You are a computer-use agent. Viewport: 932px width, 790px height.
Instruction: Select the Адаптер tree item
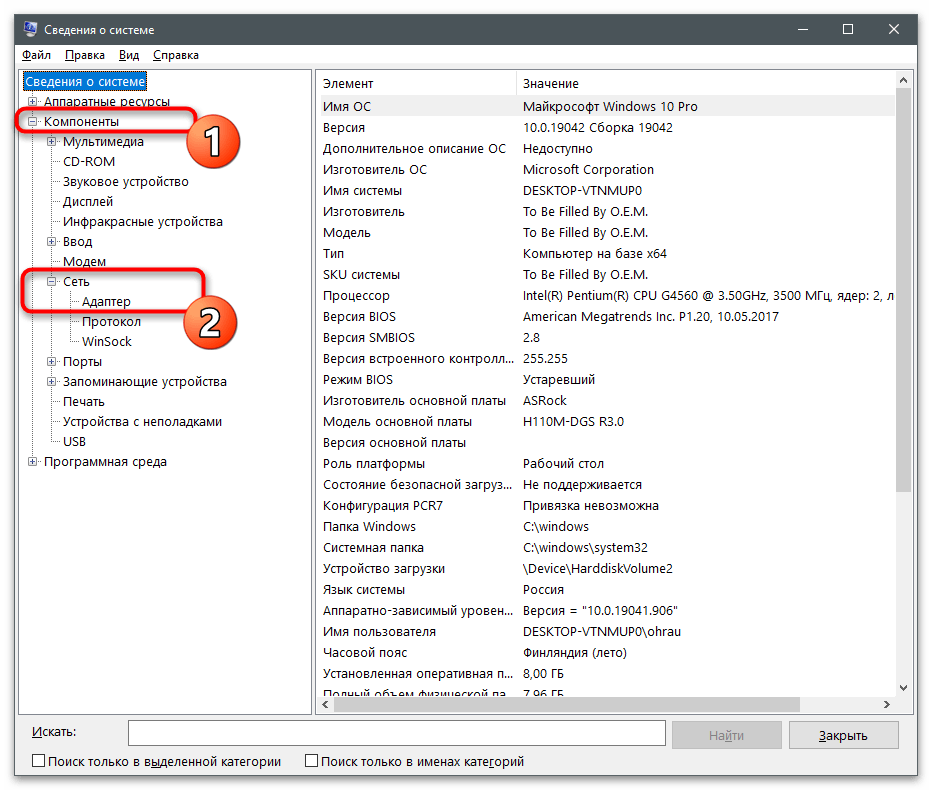(106, 302)
